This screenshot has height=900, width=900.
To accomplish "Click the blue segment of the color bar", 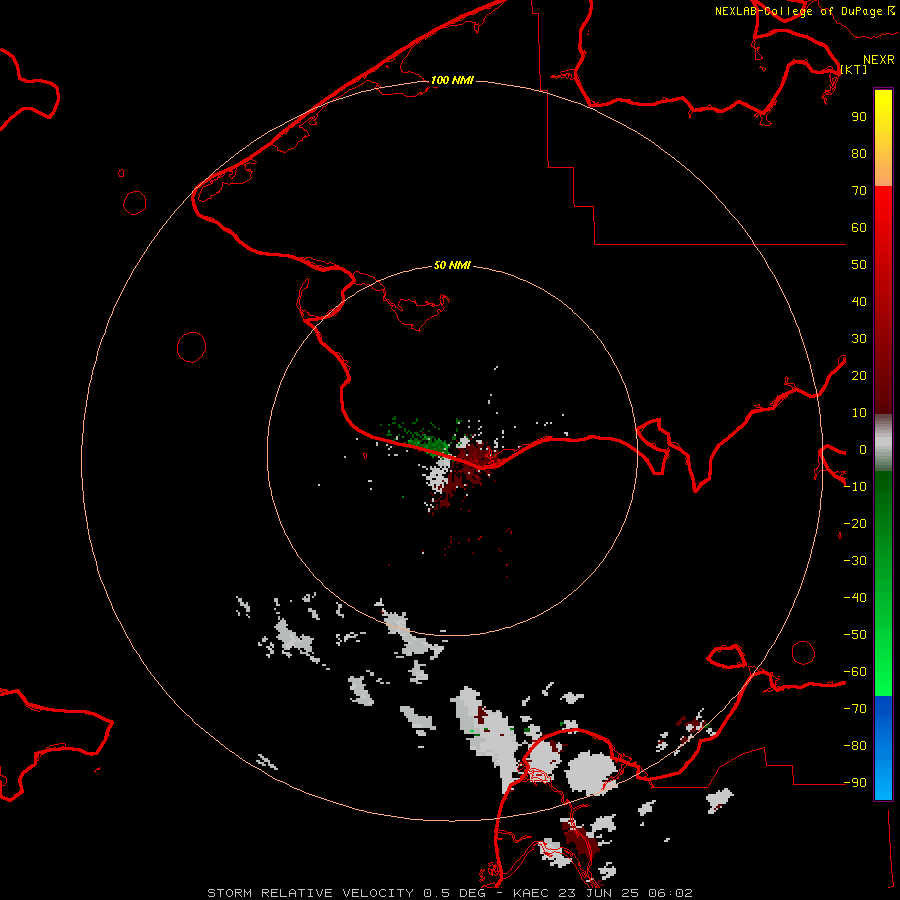I will [x=883, y=747].
